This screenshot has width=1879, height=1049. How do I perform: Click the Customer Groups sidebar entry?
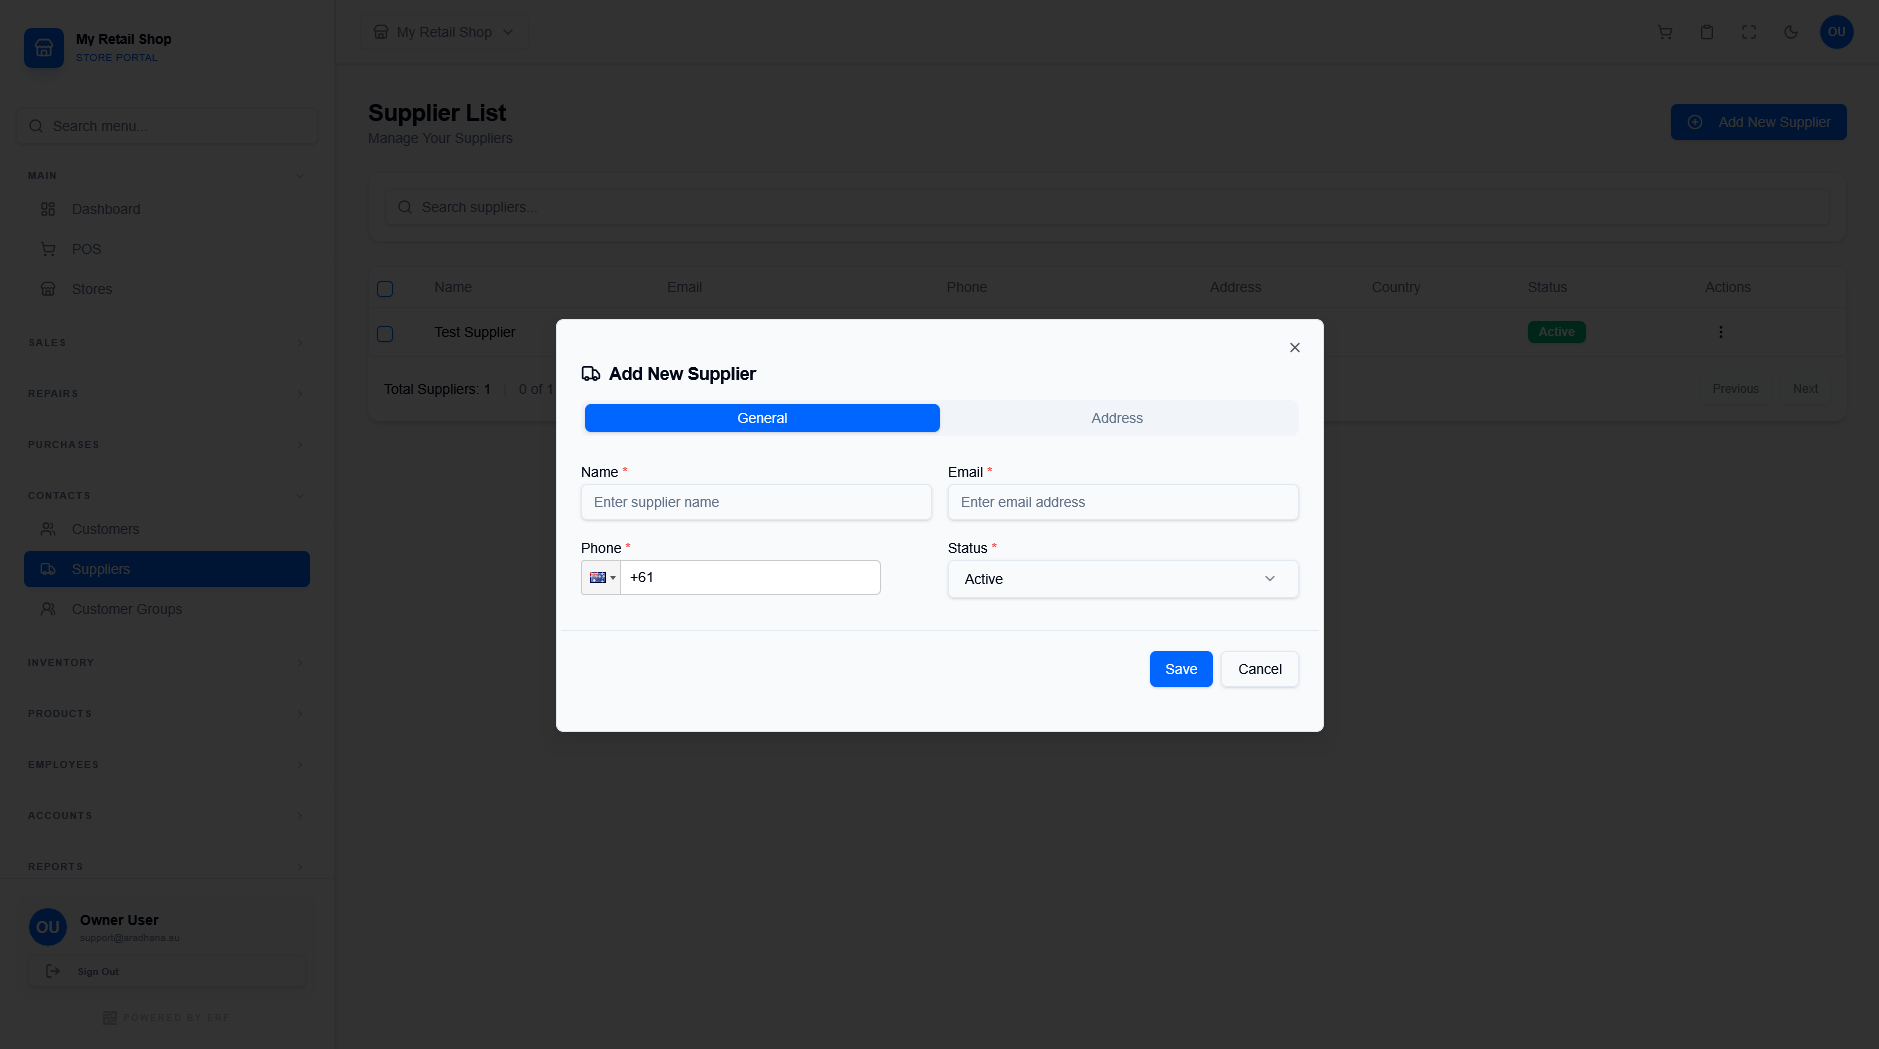click(x=126, y=608)
